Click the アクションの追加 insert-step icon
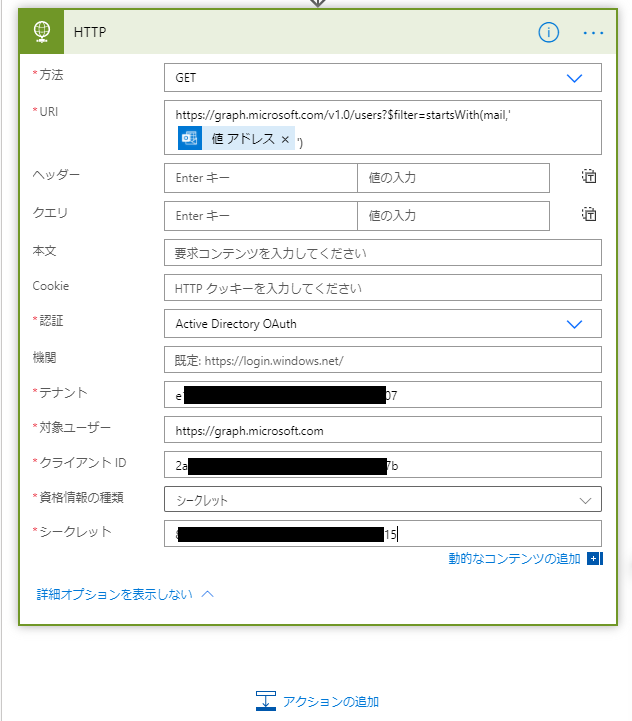 266,701
